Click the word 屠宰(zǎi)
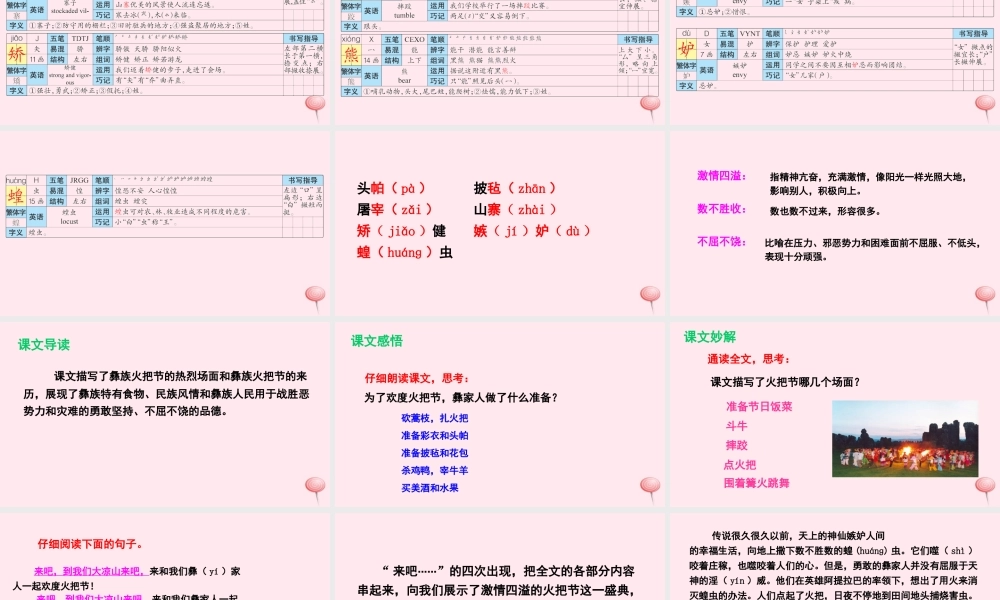This screenshot has width=1000, height=600. 395,209
